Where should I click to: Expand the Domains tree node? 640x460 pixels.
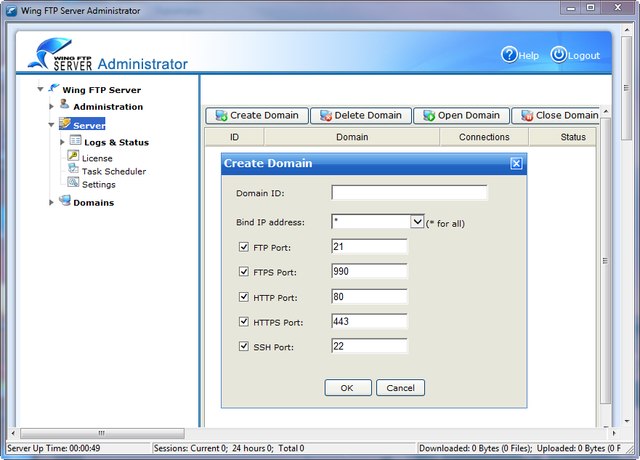coord(52,203)
